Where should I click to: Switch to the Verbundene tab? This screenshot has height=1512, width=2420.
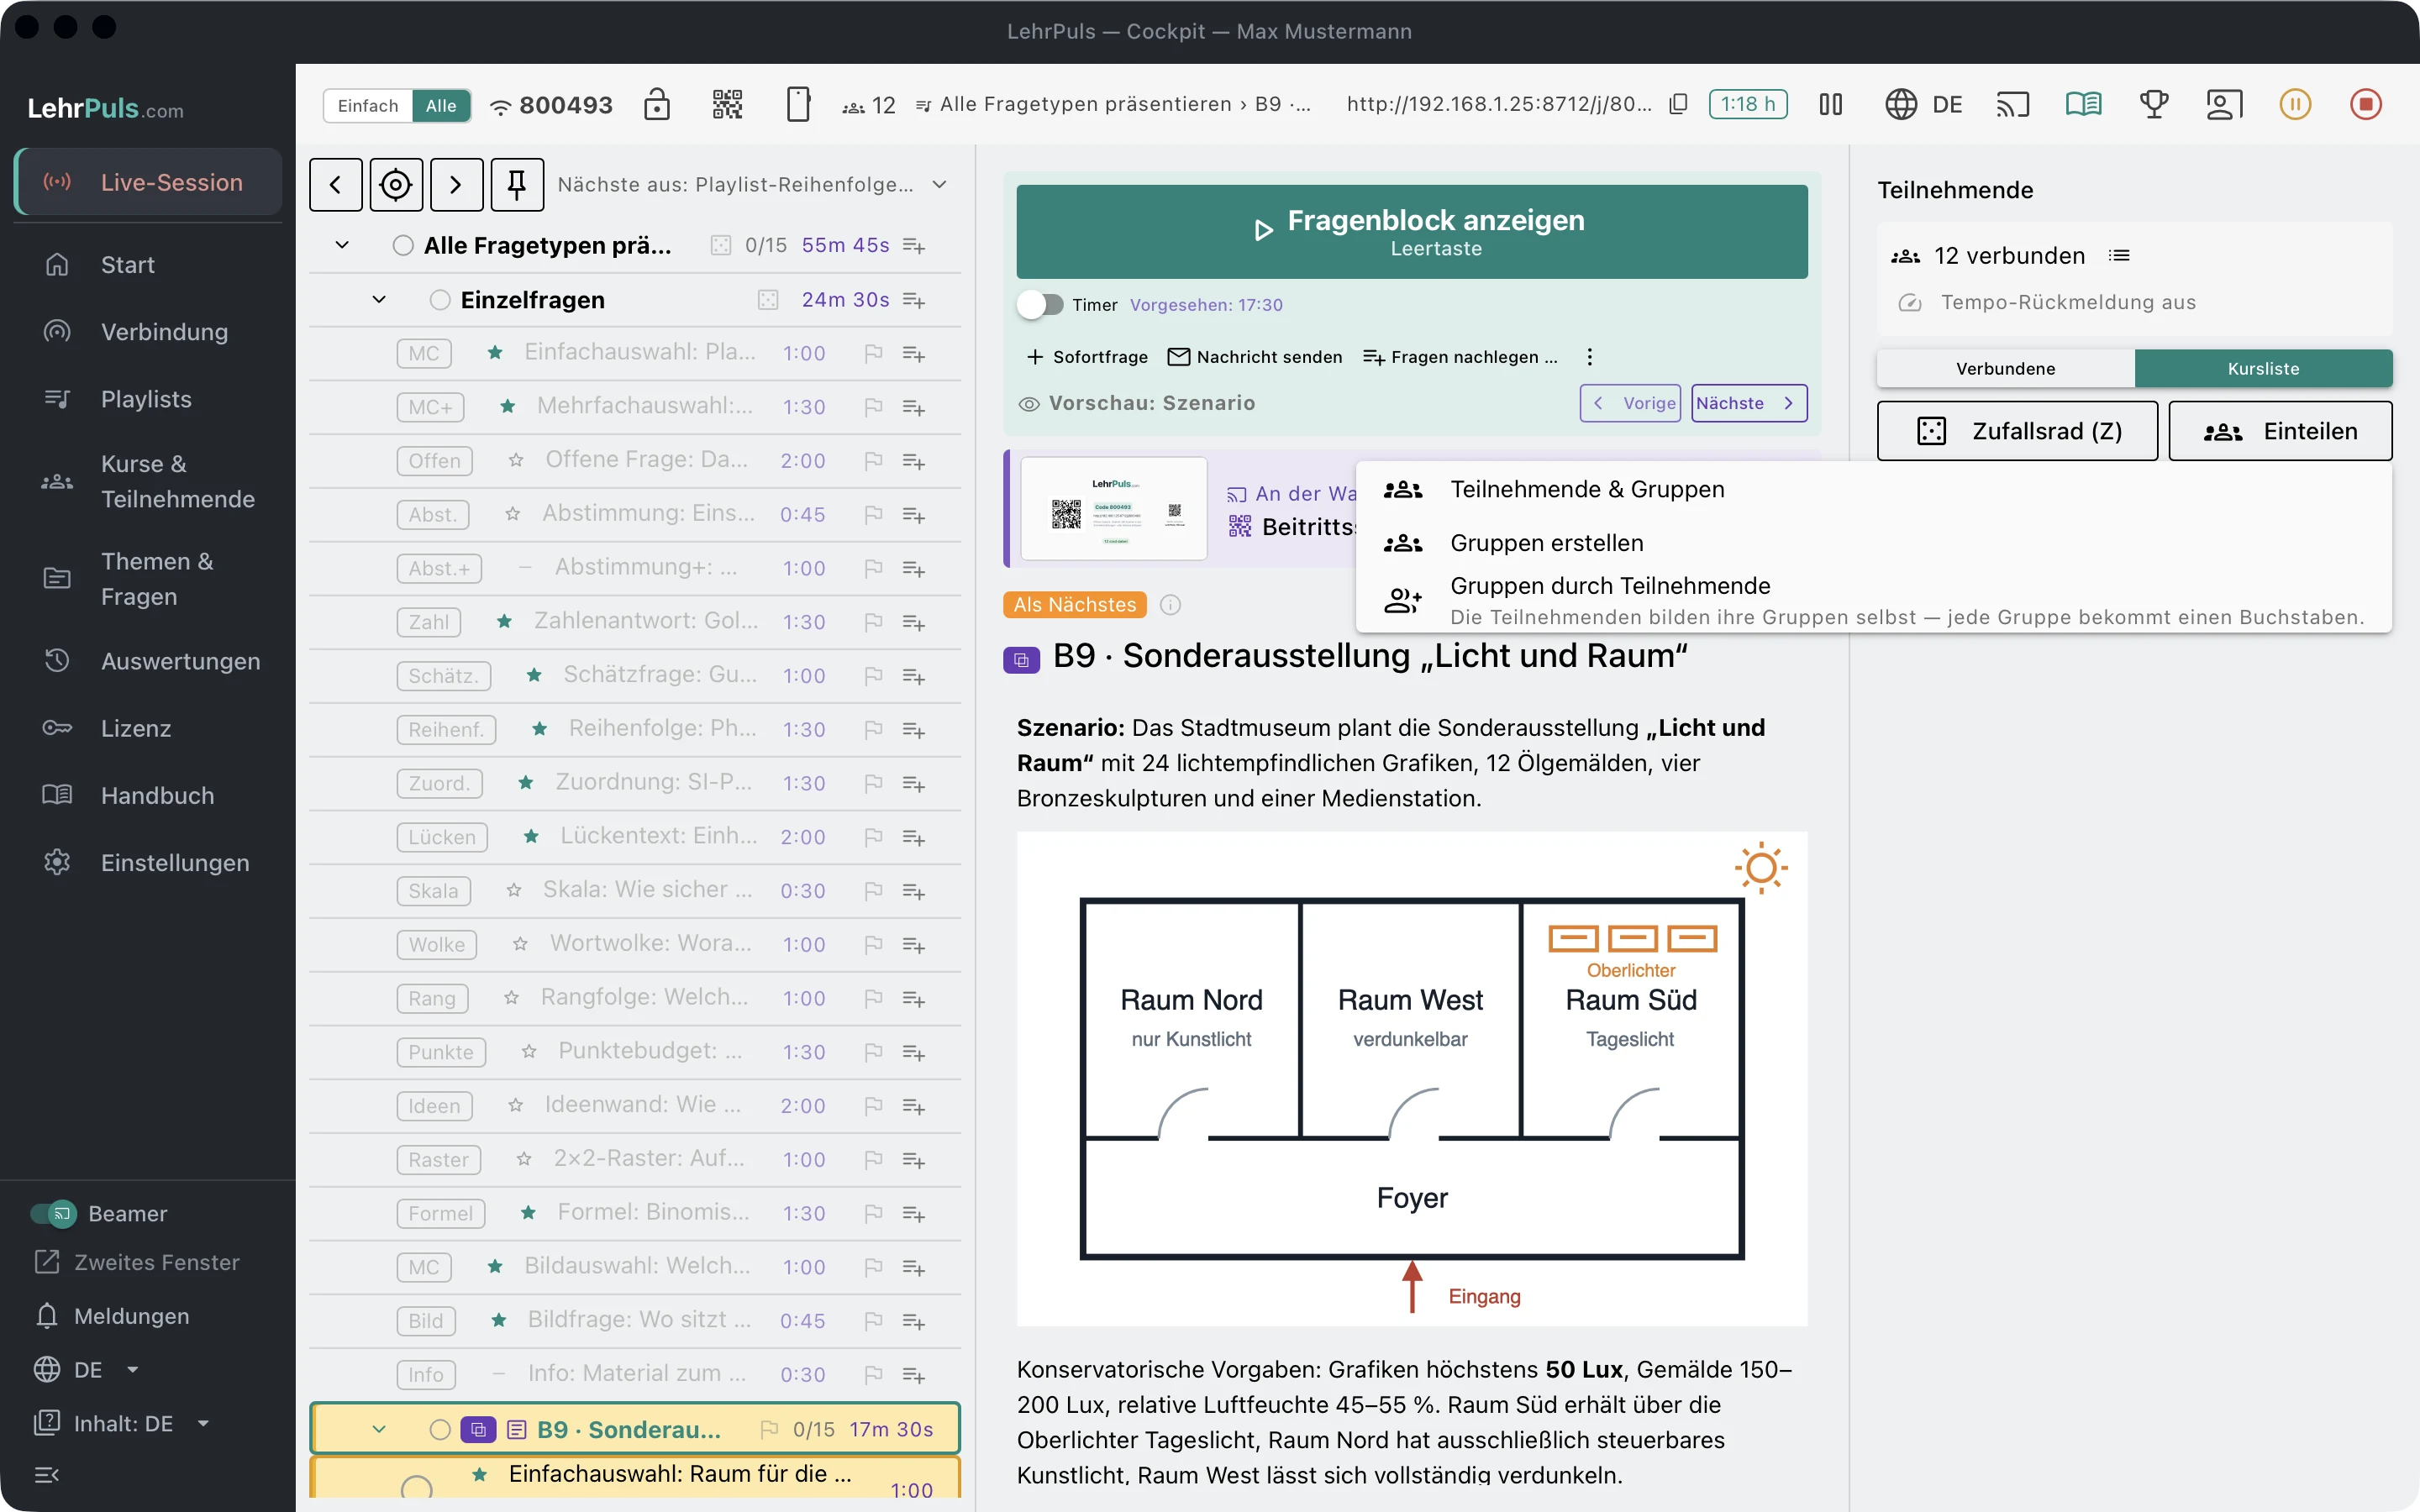pyautogui.click(x=2006, y=368)
